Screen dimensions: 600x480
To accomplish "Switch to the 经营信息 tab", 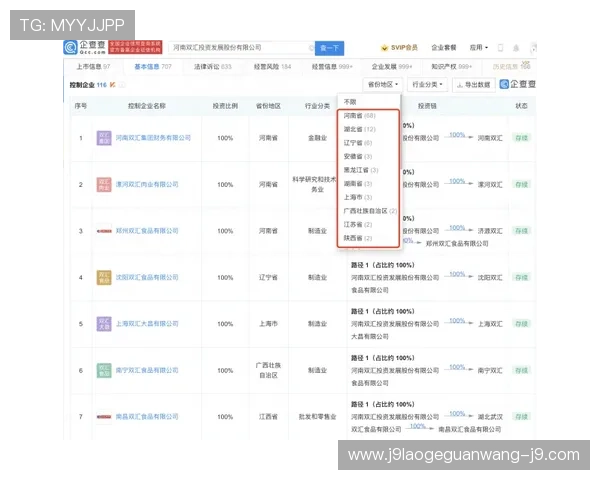I will pos(332,67).
